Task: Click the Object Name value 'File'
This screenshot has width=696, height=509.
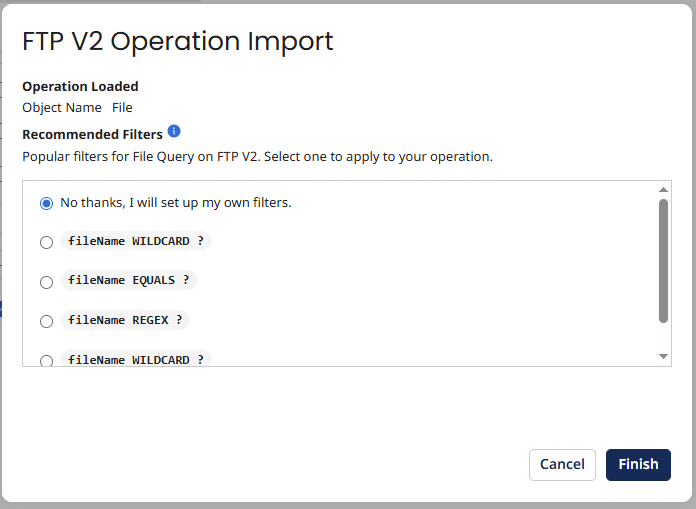Action: pos(122,107)
